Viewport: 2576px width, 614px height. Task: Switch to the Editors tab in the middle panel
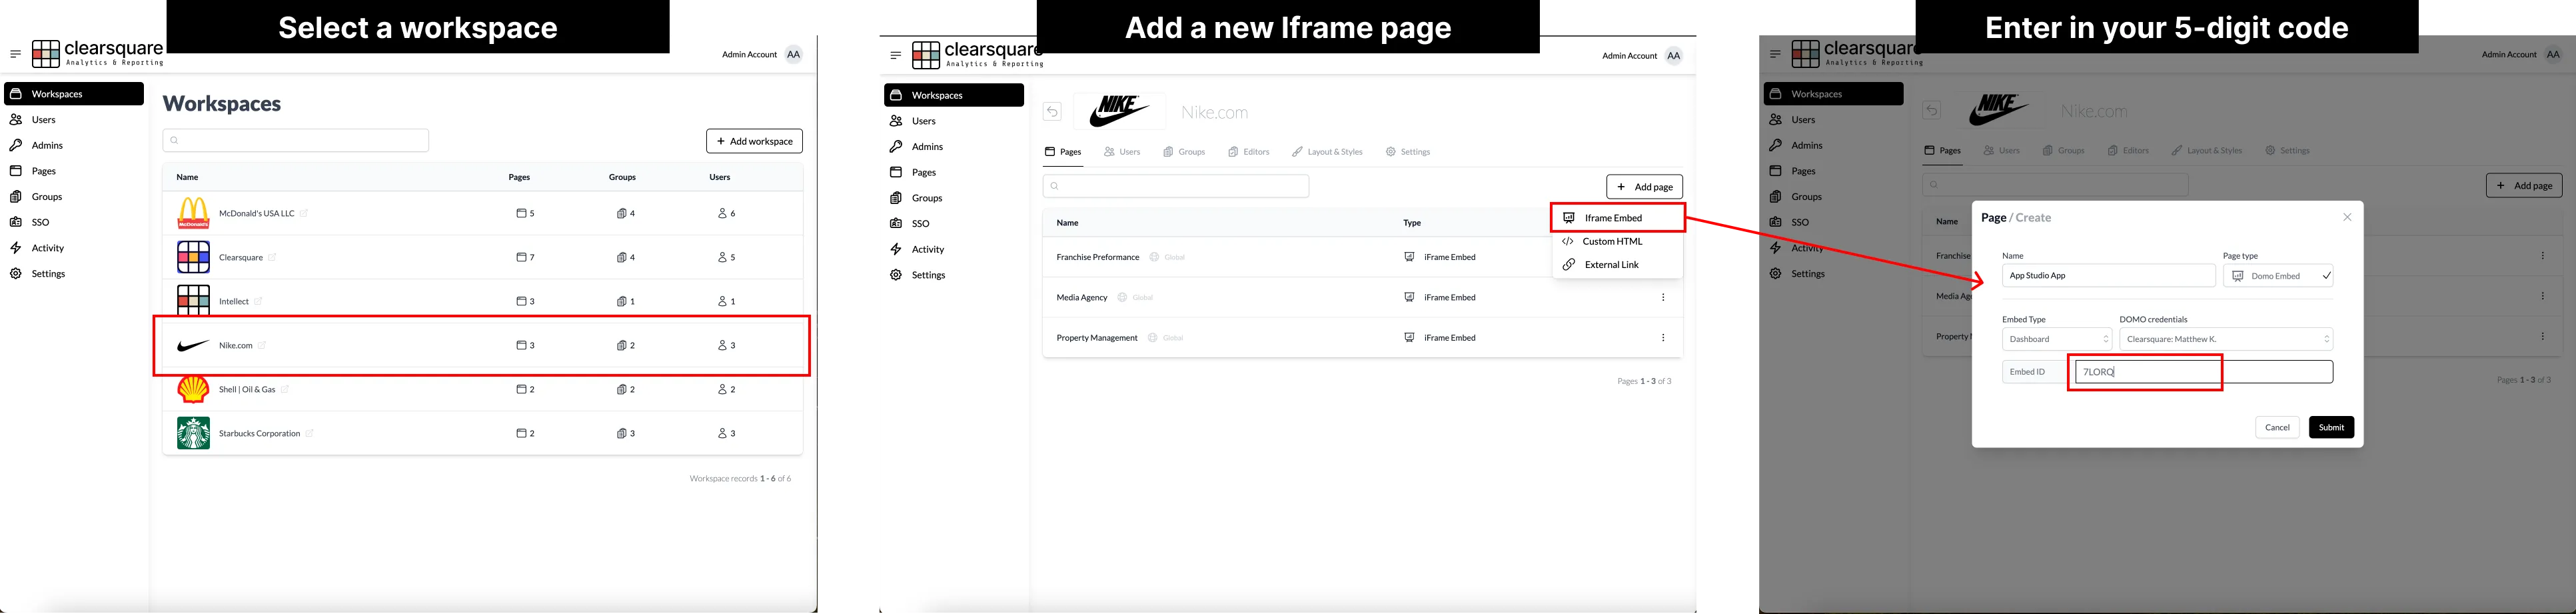(x=1249, y=152)
